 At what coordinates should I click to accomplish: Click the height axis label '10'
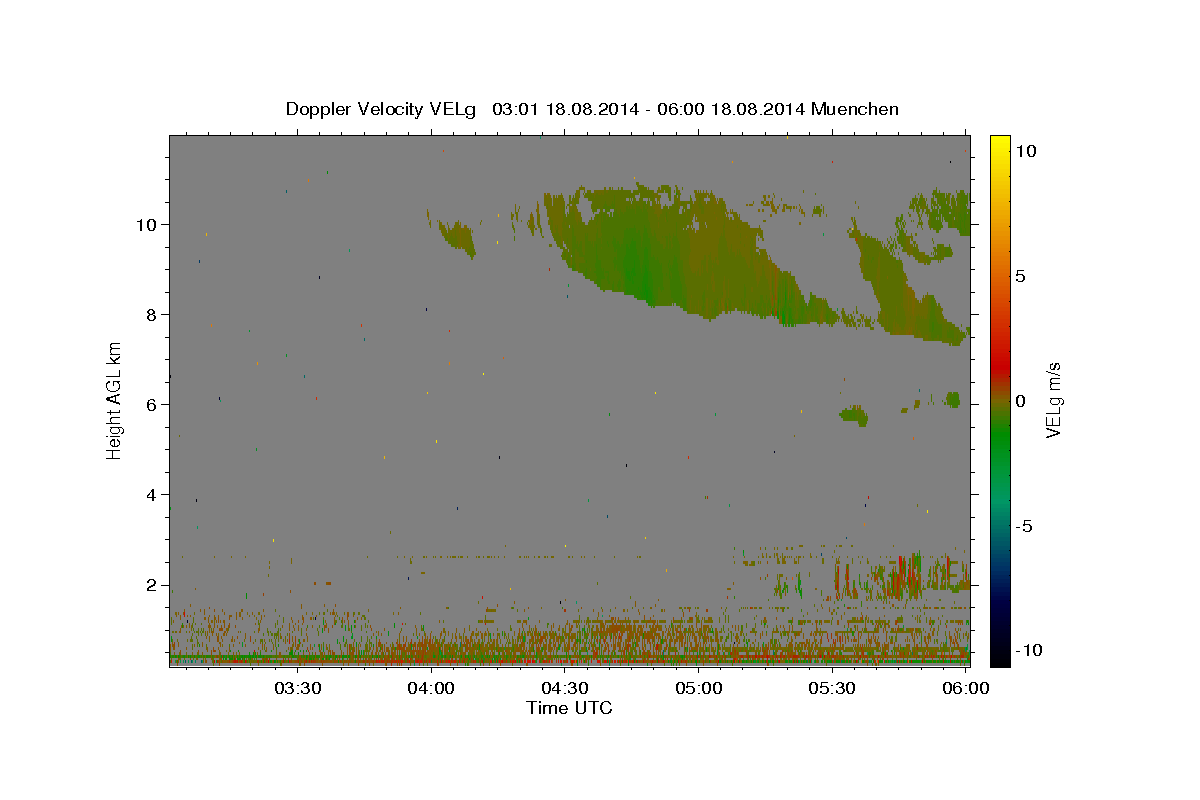[x=146, y=224]
